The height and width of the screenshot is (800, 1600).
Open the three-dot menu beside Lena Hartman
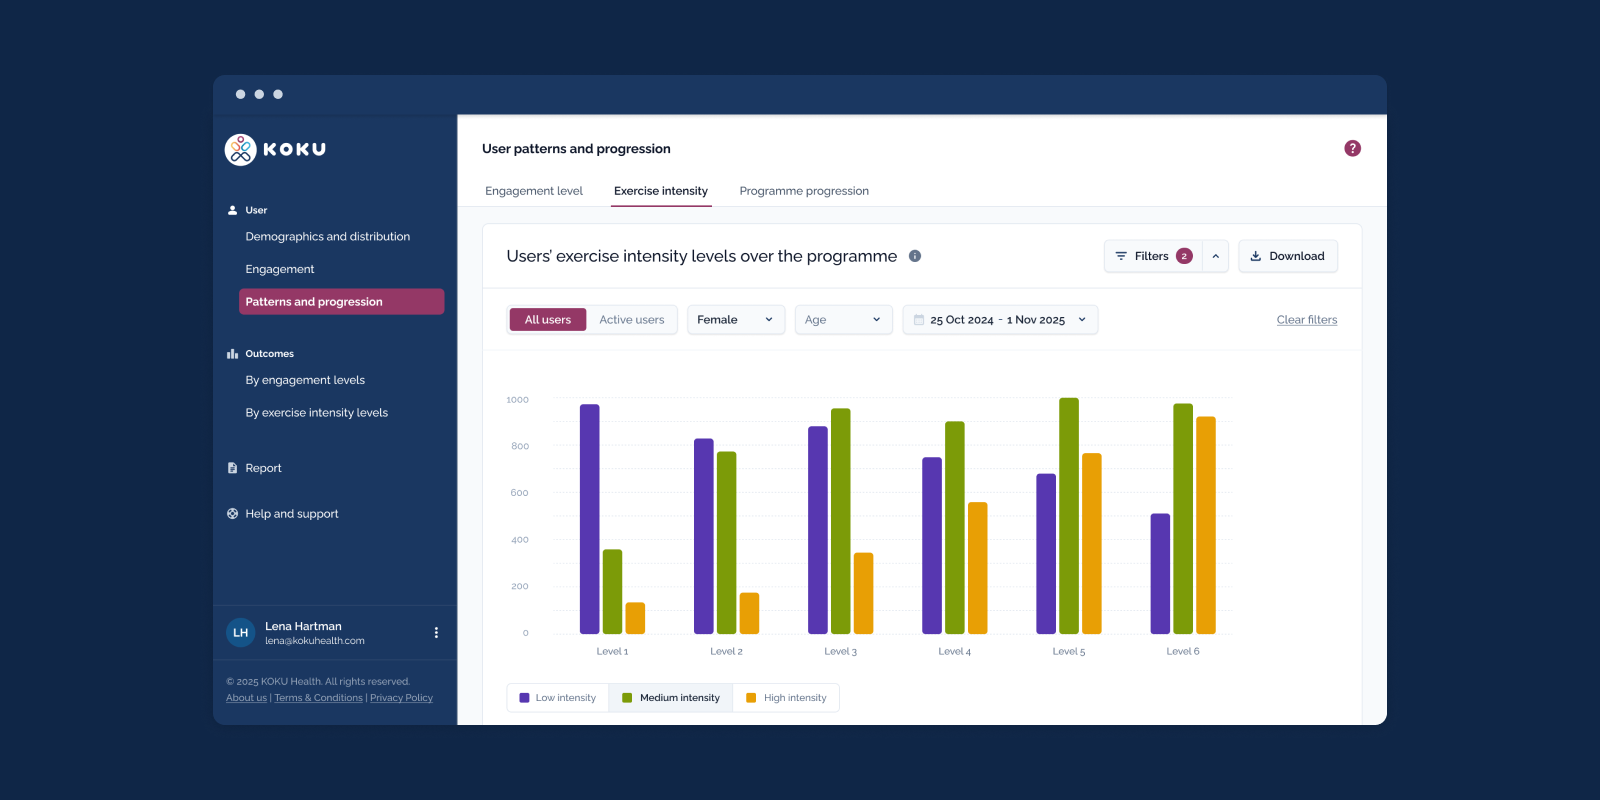click(436, 633)
